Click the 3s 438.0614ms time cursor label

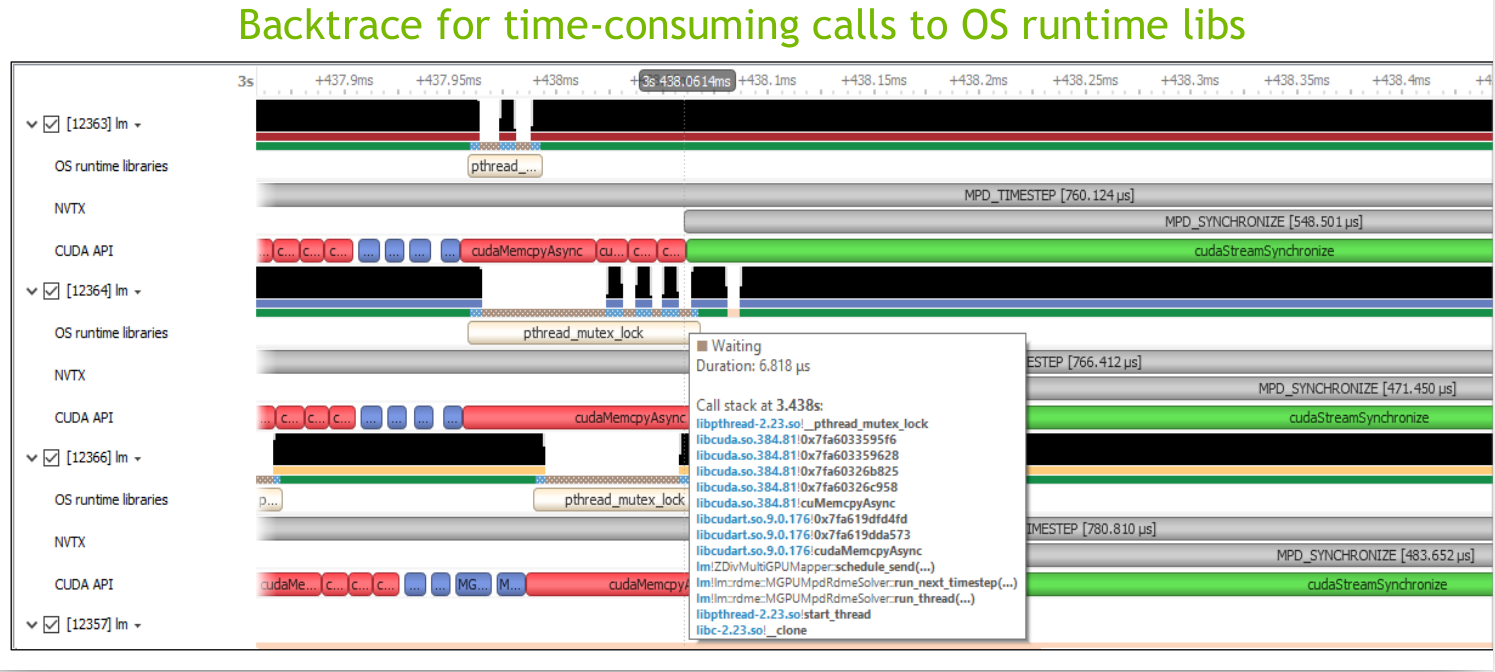tap(687, 81)
